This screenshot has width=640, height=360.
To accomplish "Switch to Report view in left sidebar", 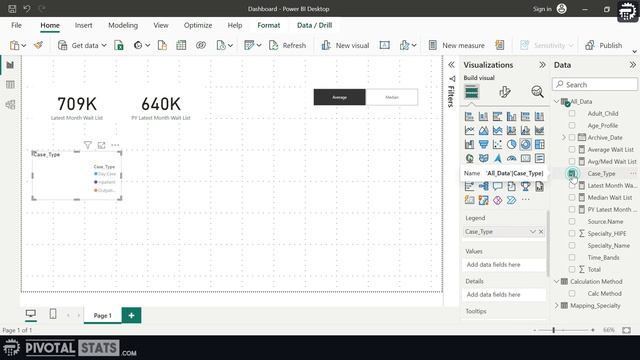I will pyautogui.click(x=10, y=65).
